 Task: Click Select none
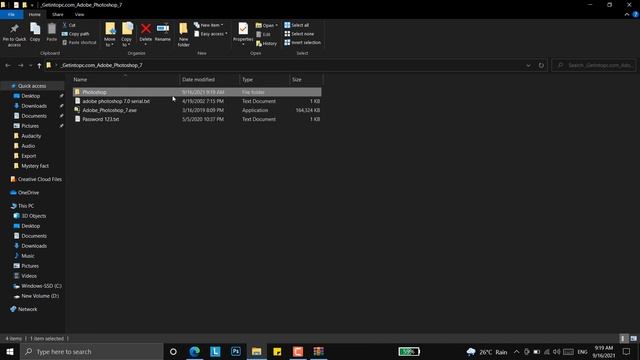tap(299, 34)
